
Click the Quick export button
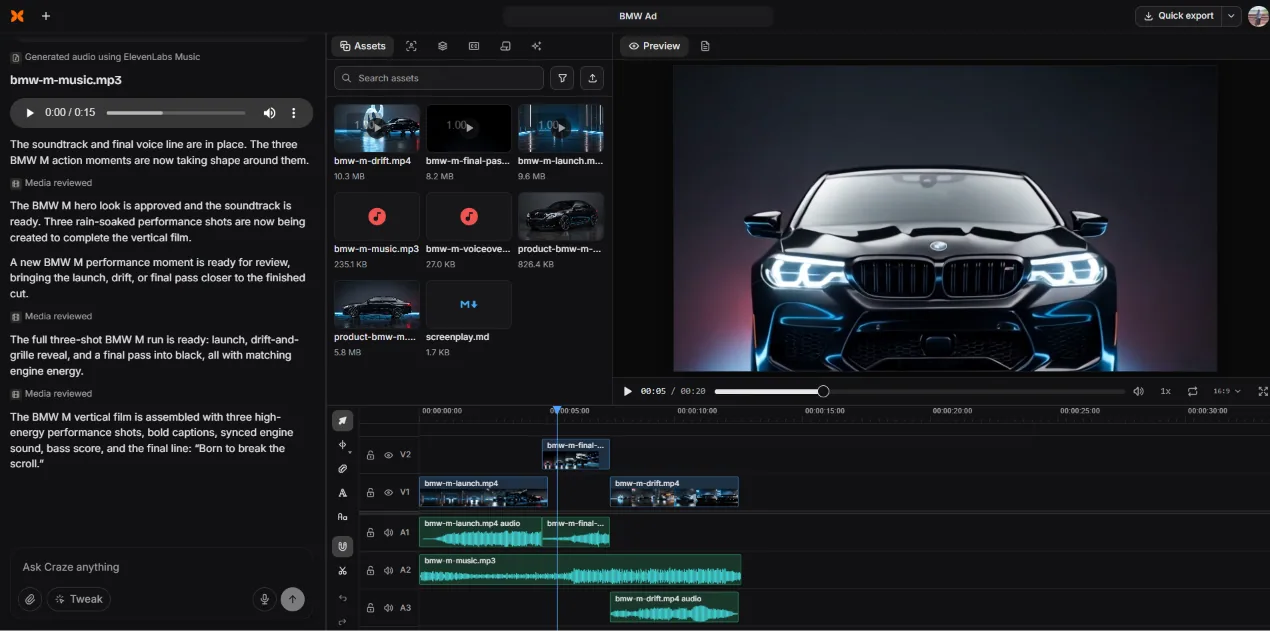pyautogui.click(x=1179, y=16)
